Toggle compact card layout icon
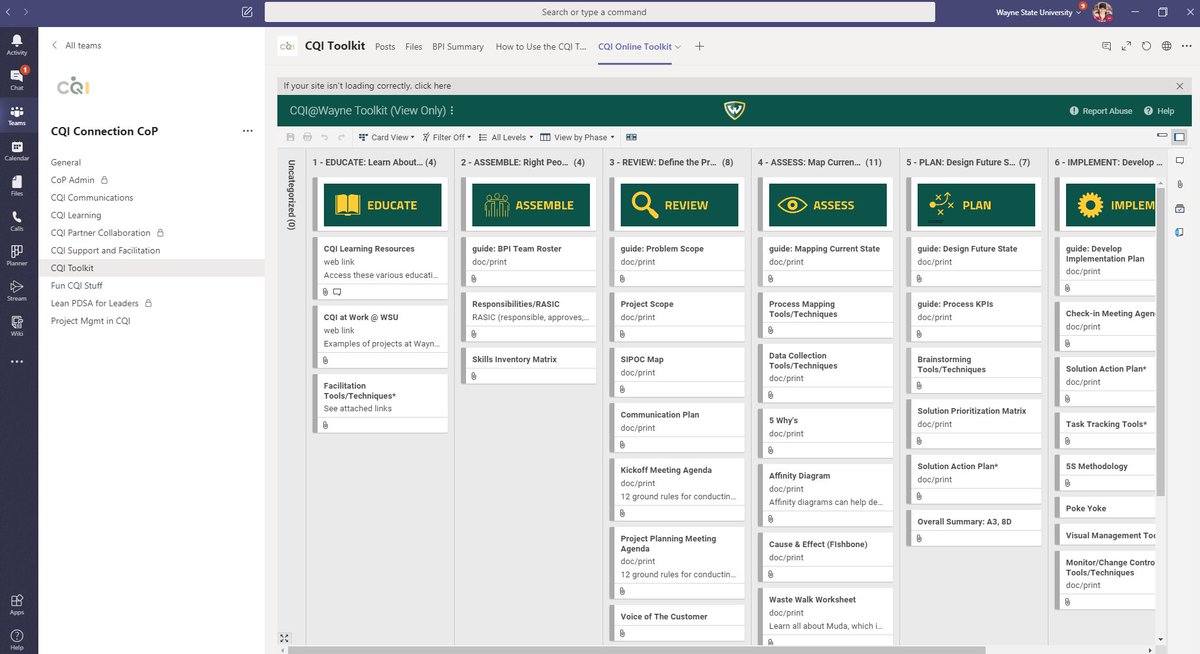The image size is (1200, 654). tap(1162, 136)
